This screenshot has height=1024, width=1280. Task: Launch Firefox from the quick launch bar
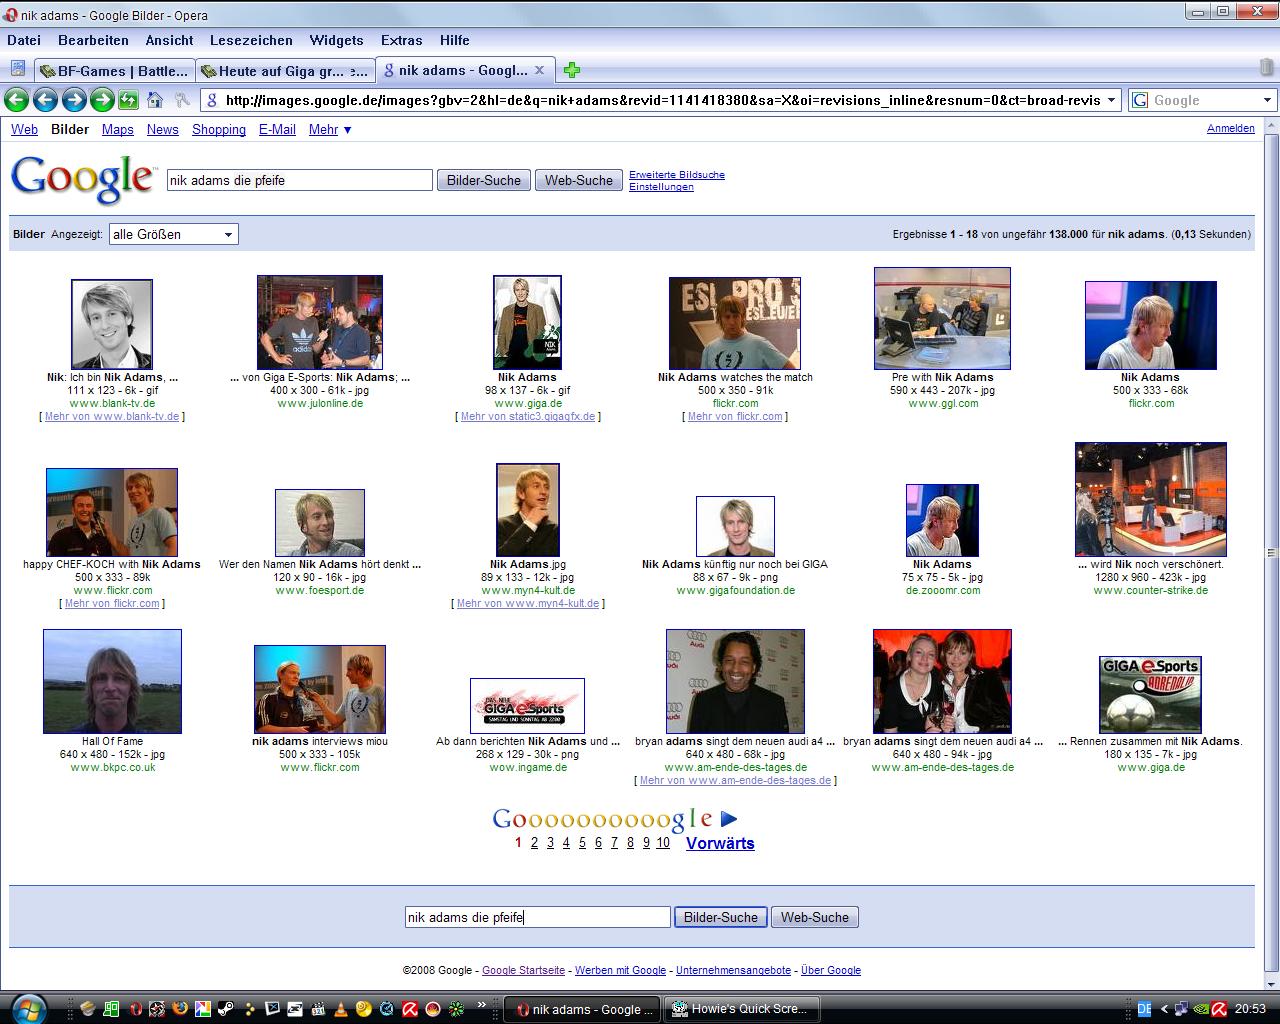coord(180,1009)
